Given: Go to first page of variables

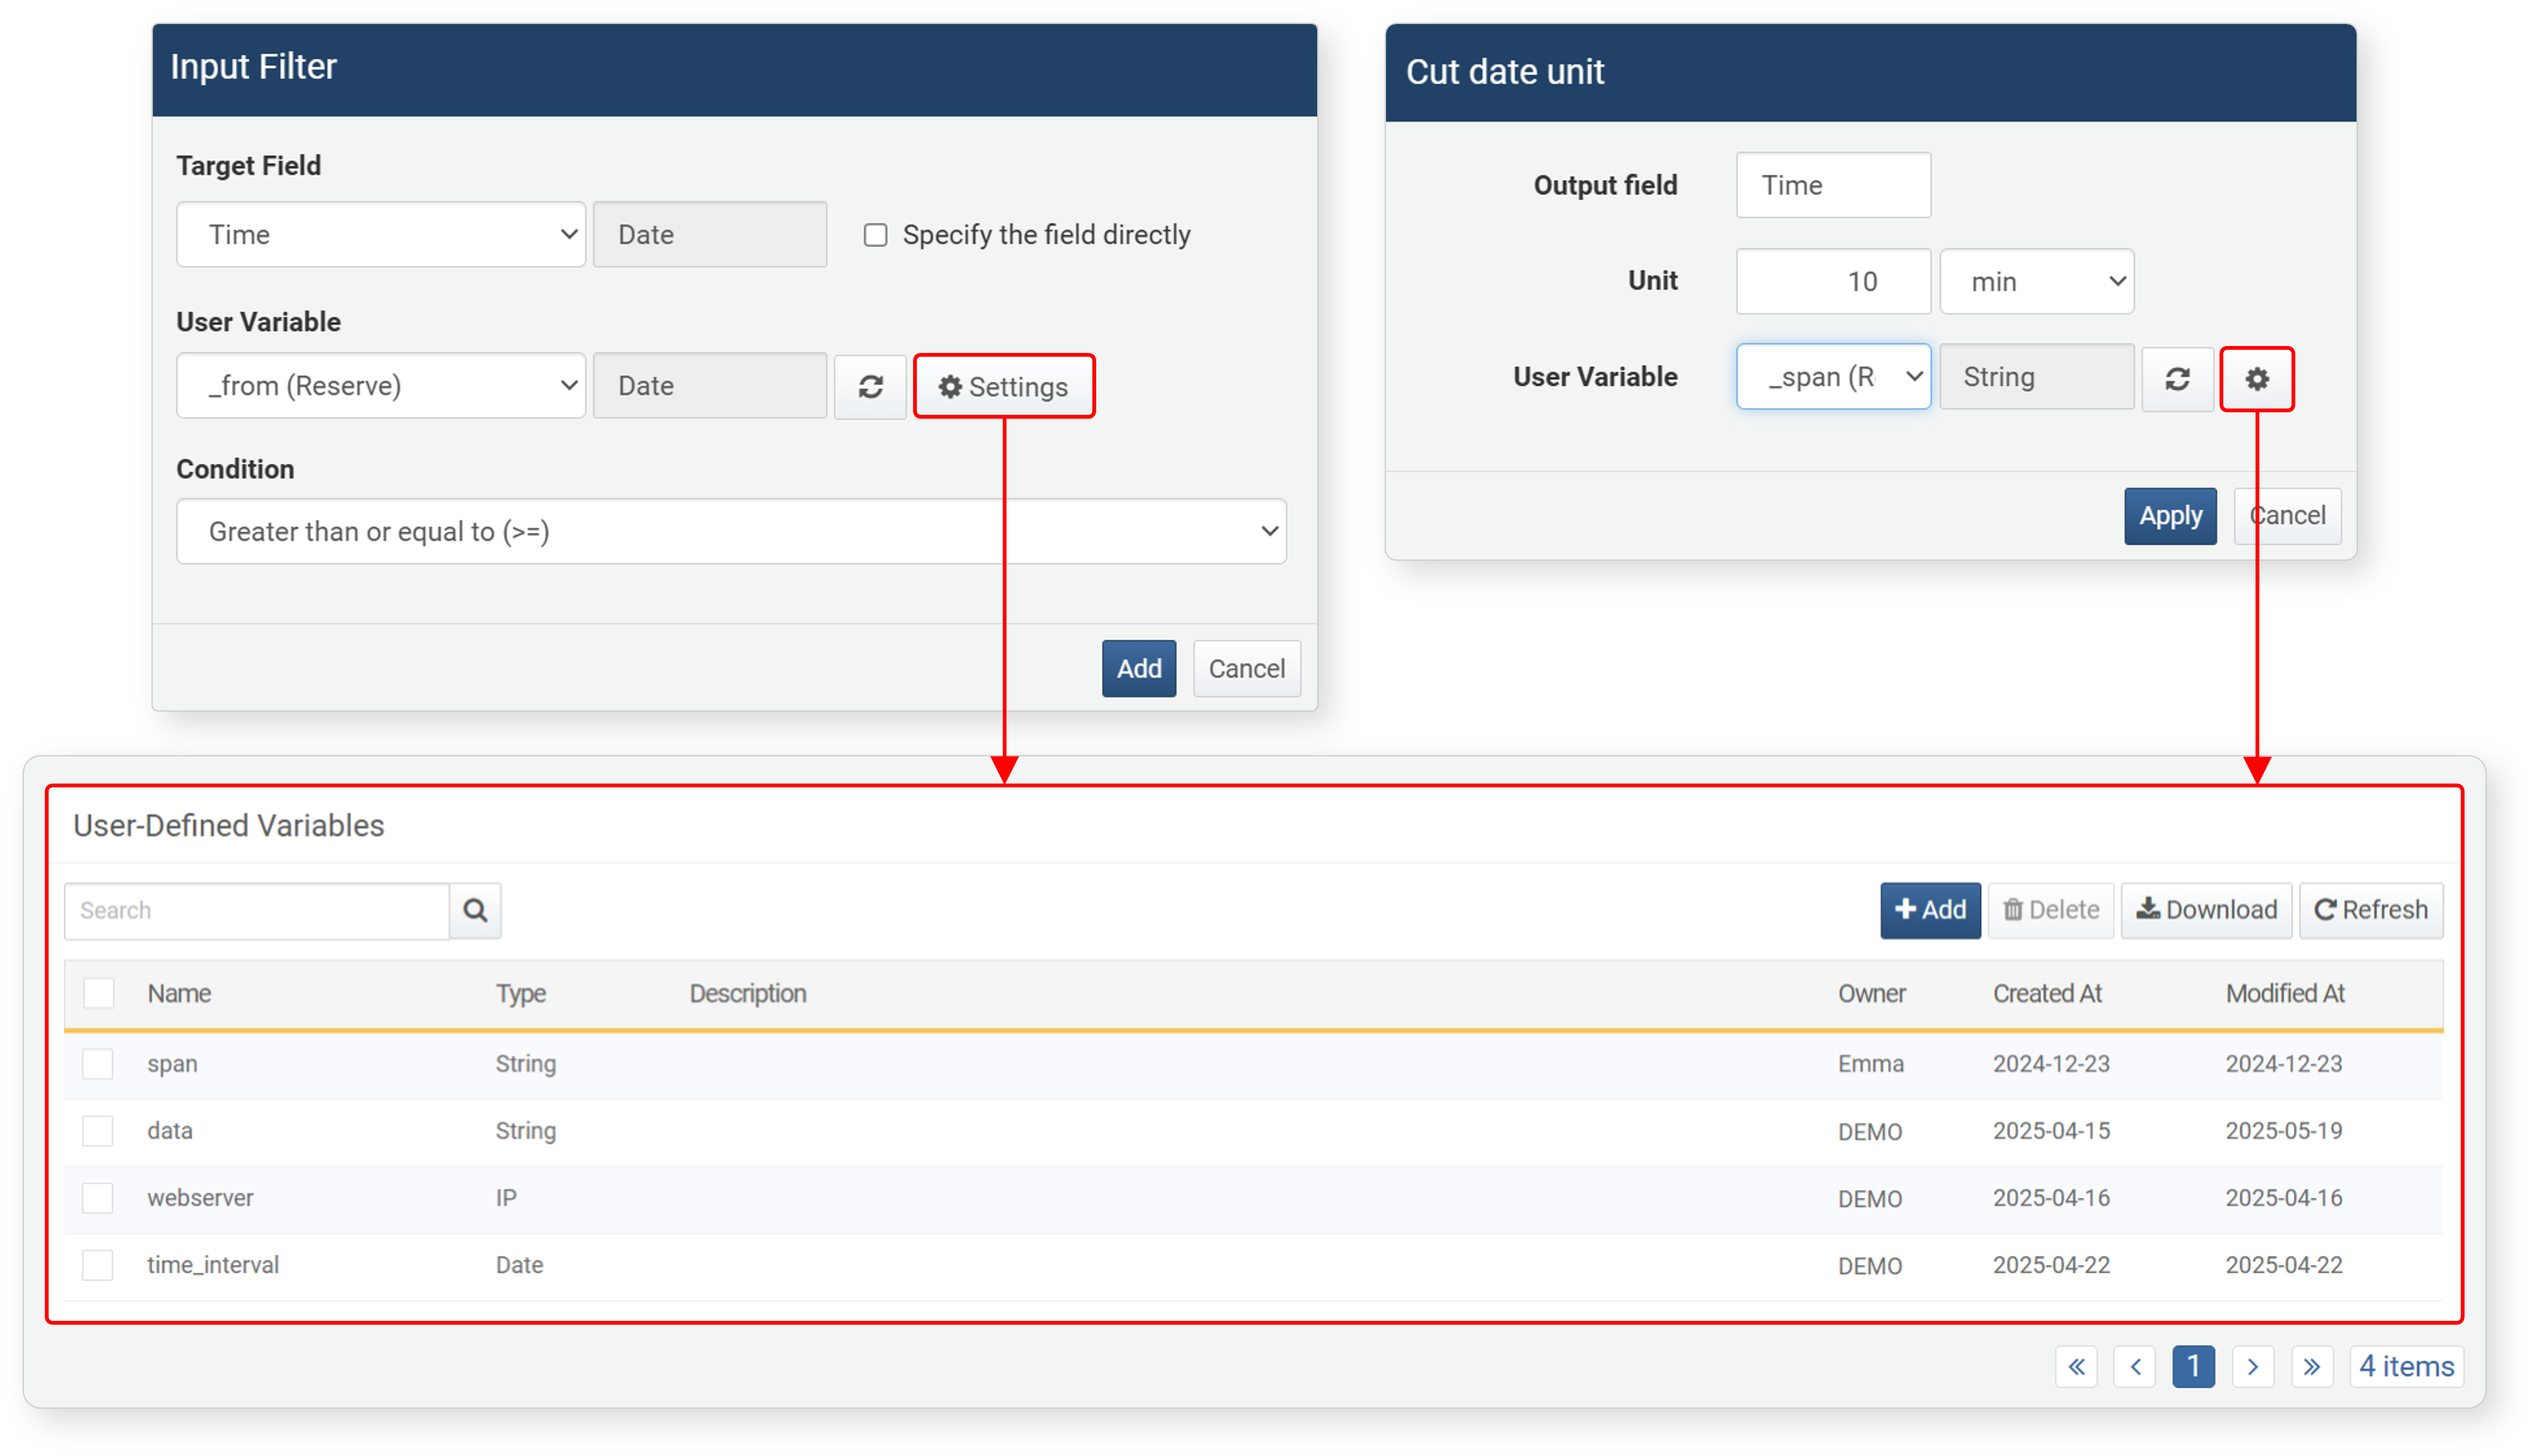Looking at the screenshot, I should click(2076, 1366).
